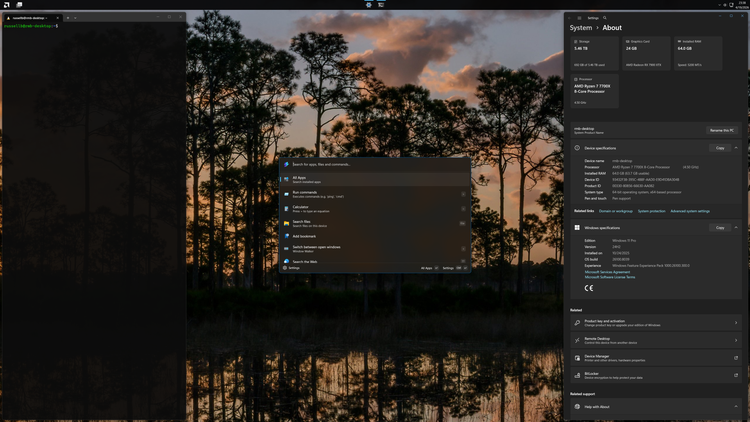Screen dimensions: 750x422
Task: Open Domain or workgroup link
Action: pos(616,211)
